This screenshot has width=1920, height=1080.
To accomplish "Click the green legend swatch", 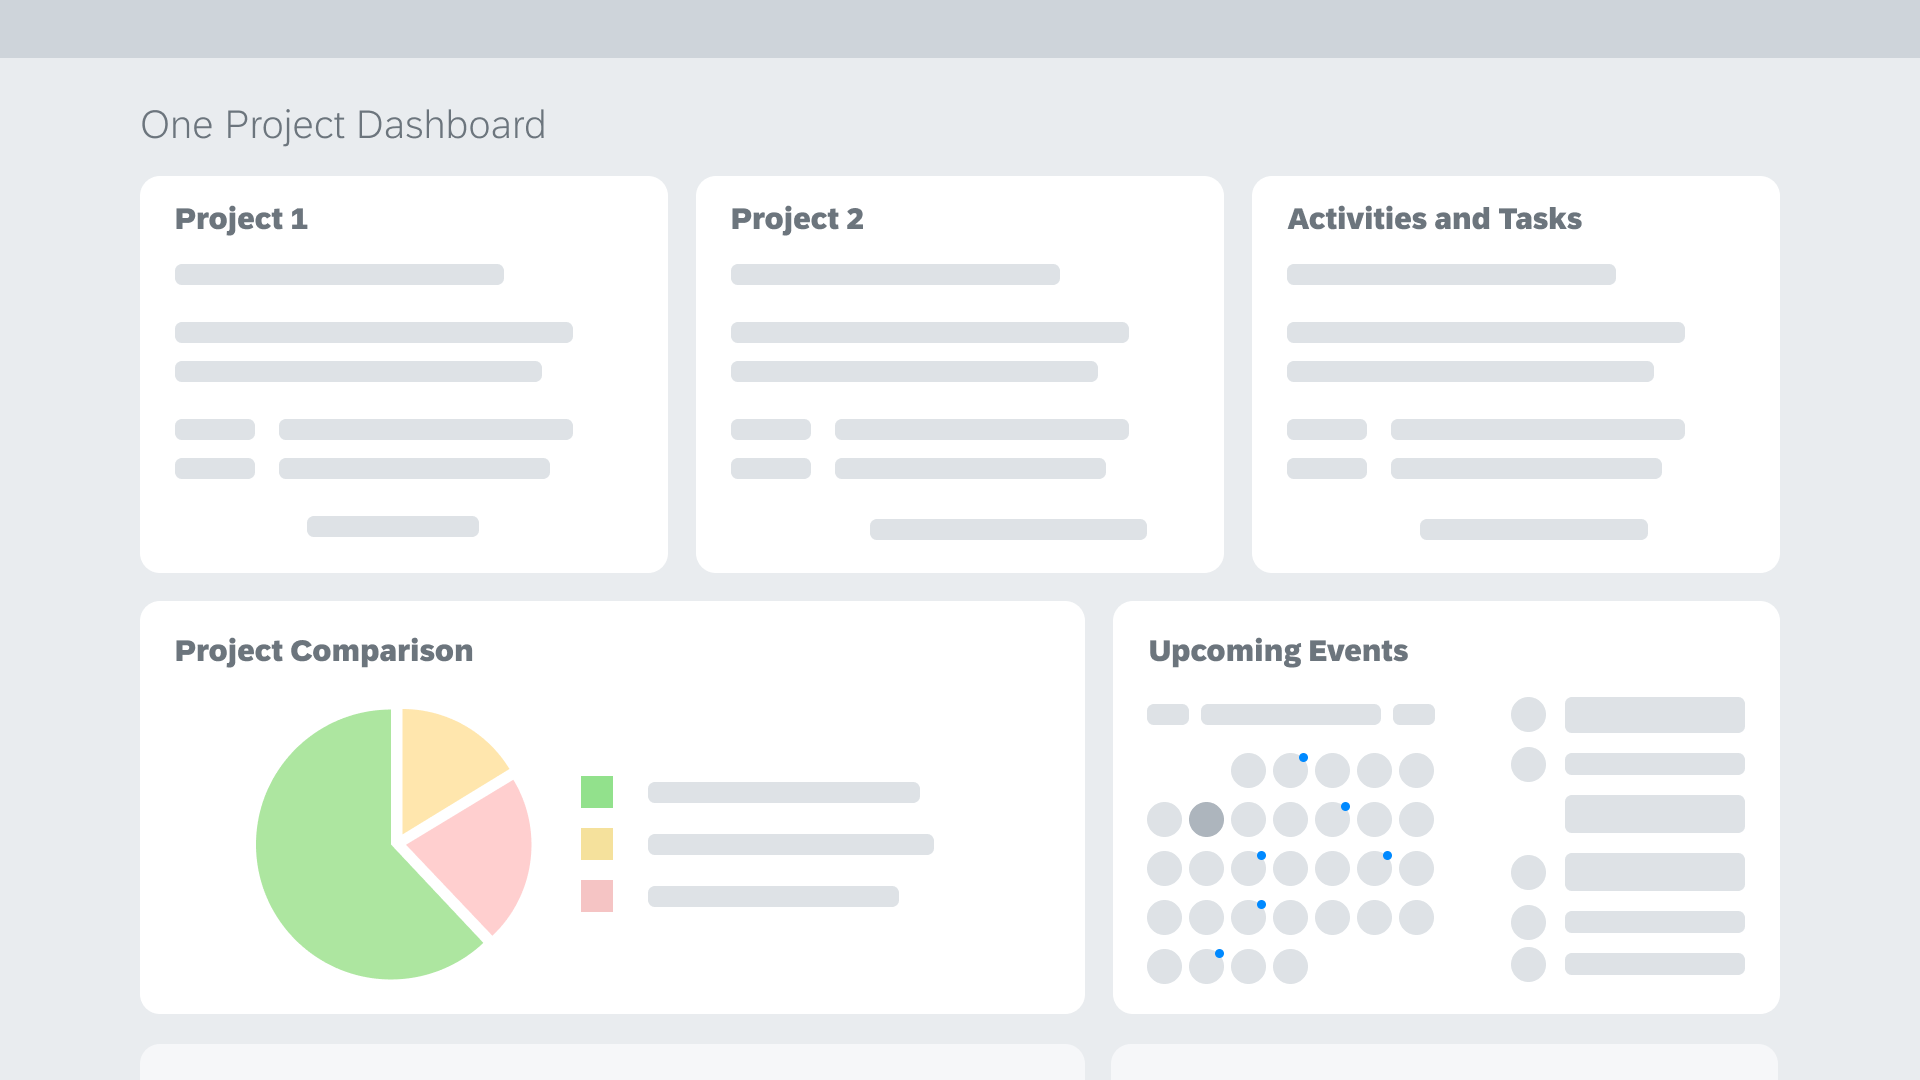I will (x=597, y=792).
